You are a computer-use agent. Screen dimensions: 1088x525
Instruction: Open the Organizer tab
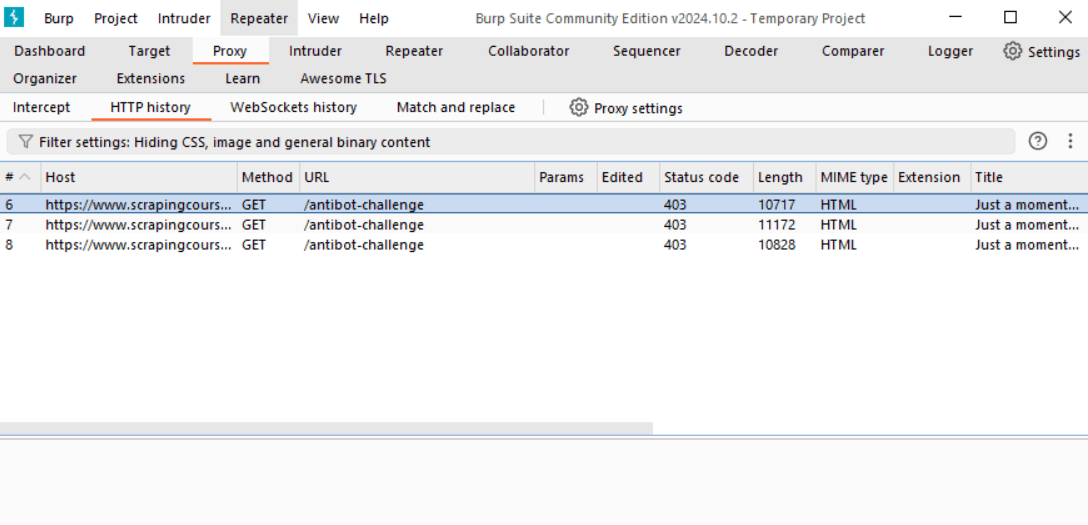click(45, 79)
